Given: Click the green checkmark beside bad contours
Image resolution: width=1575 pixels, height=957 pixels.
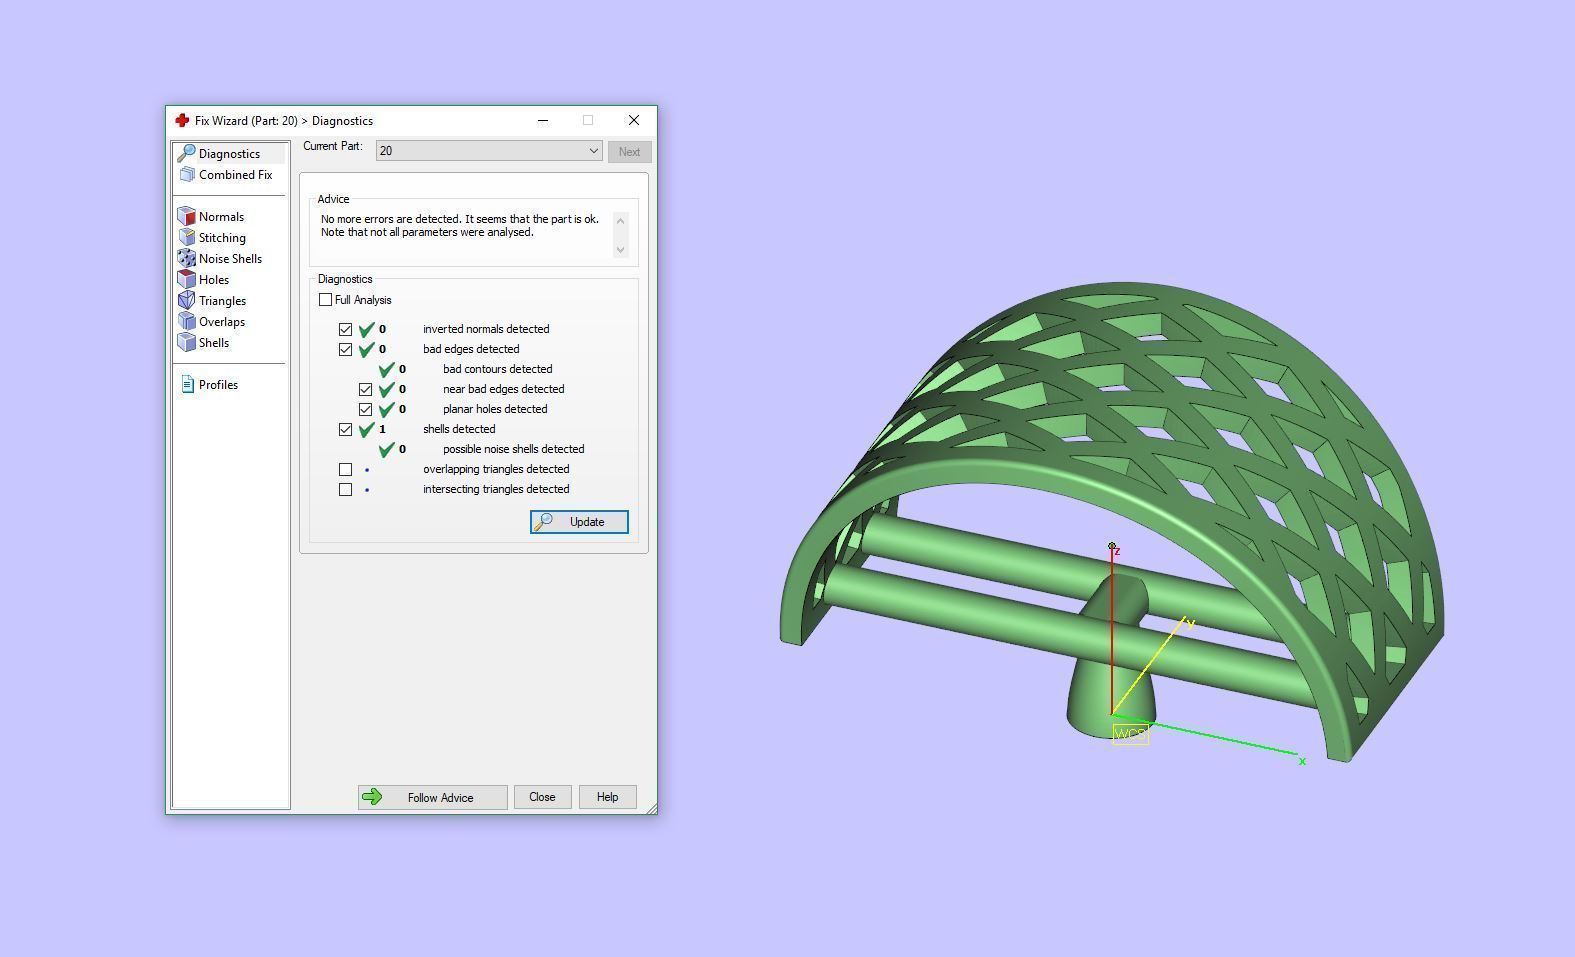Looking at the screenshot, I should point(387,369).
